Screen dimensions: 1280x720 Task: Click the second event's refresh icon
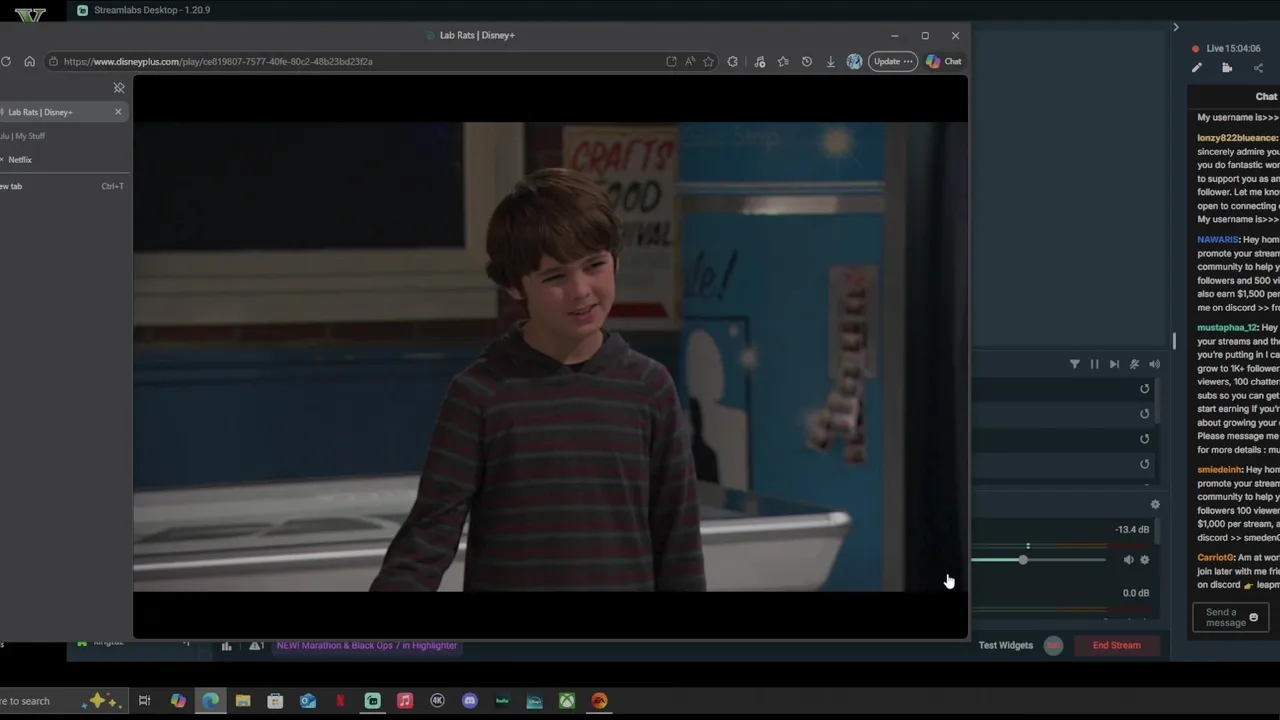click(1145, 414)
